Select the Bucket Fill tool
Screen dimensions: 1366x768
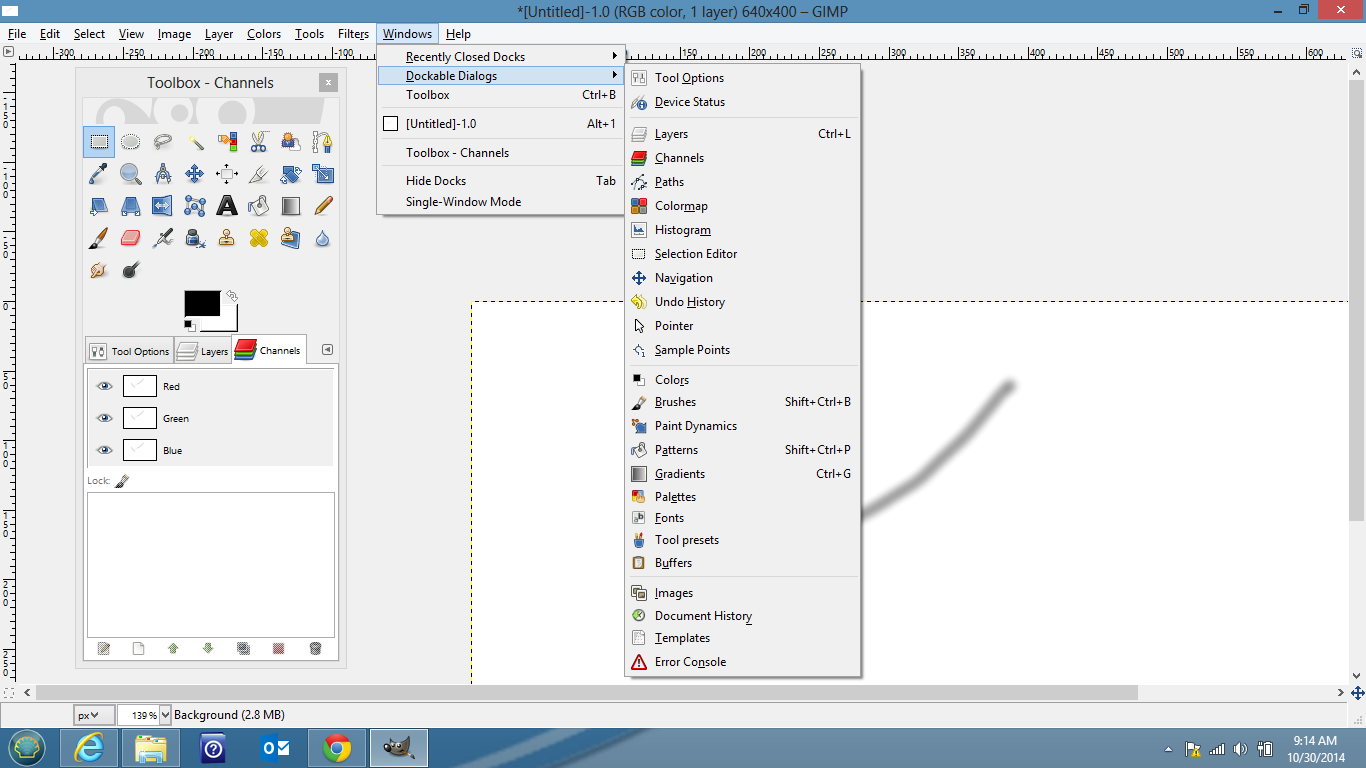click(259, 206)
